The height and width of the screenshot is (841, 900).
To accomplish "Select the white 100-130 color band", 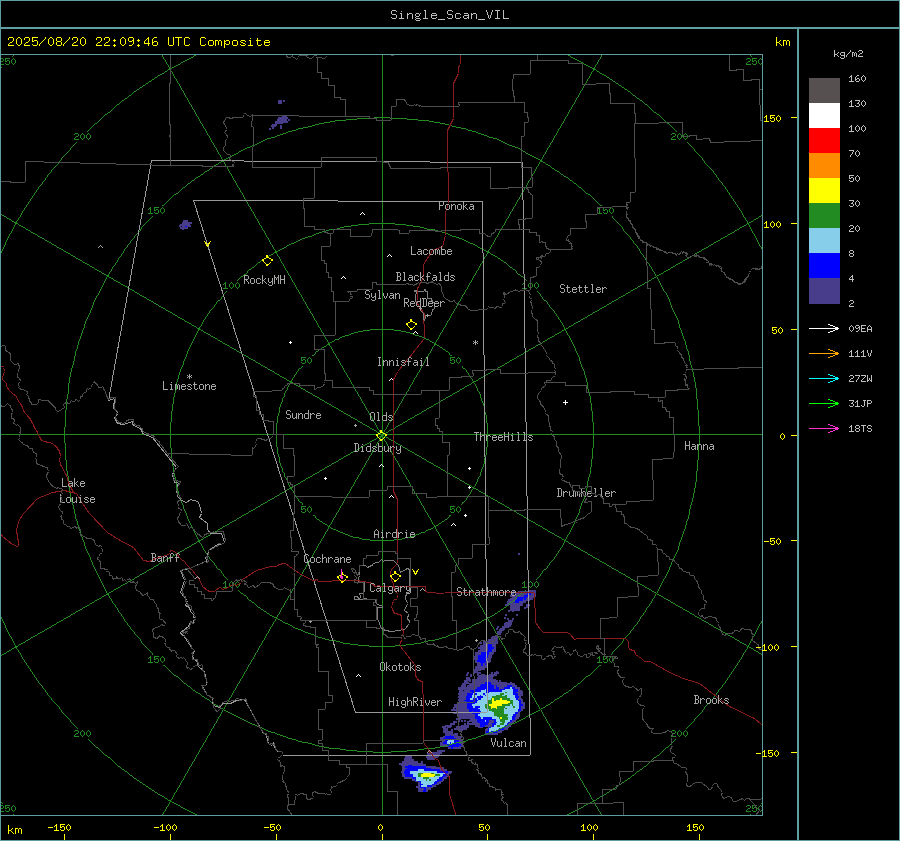I will [824, 116].
